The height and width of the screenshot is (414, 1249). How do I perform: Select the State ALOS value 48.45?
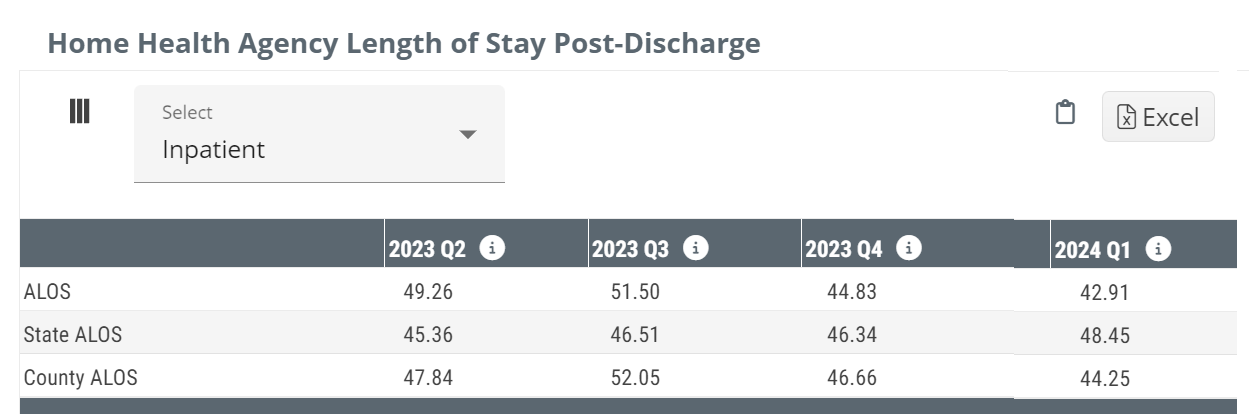click(x=1105, y=336)
